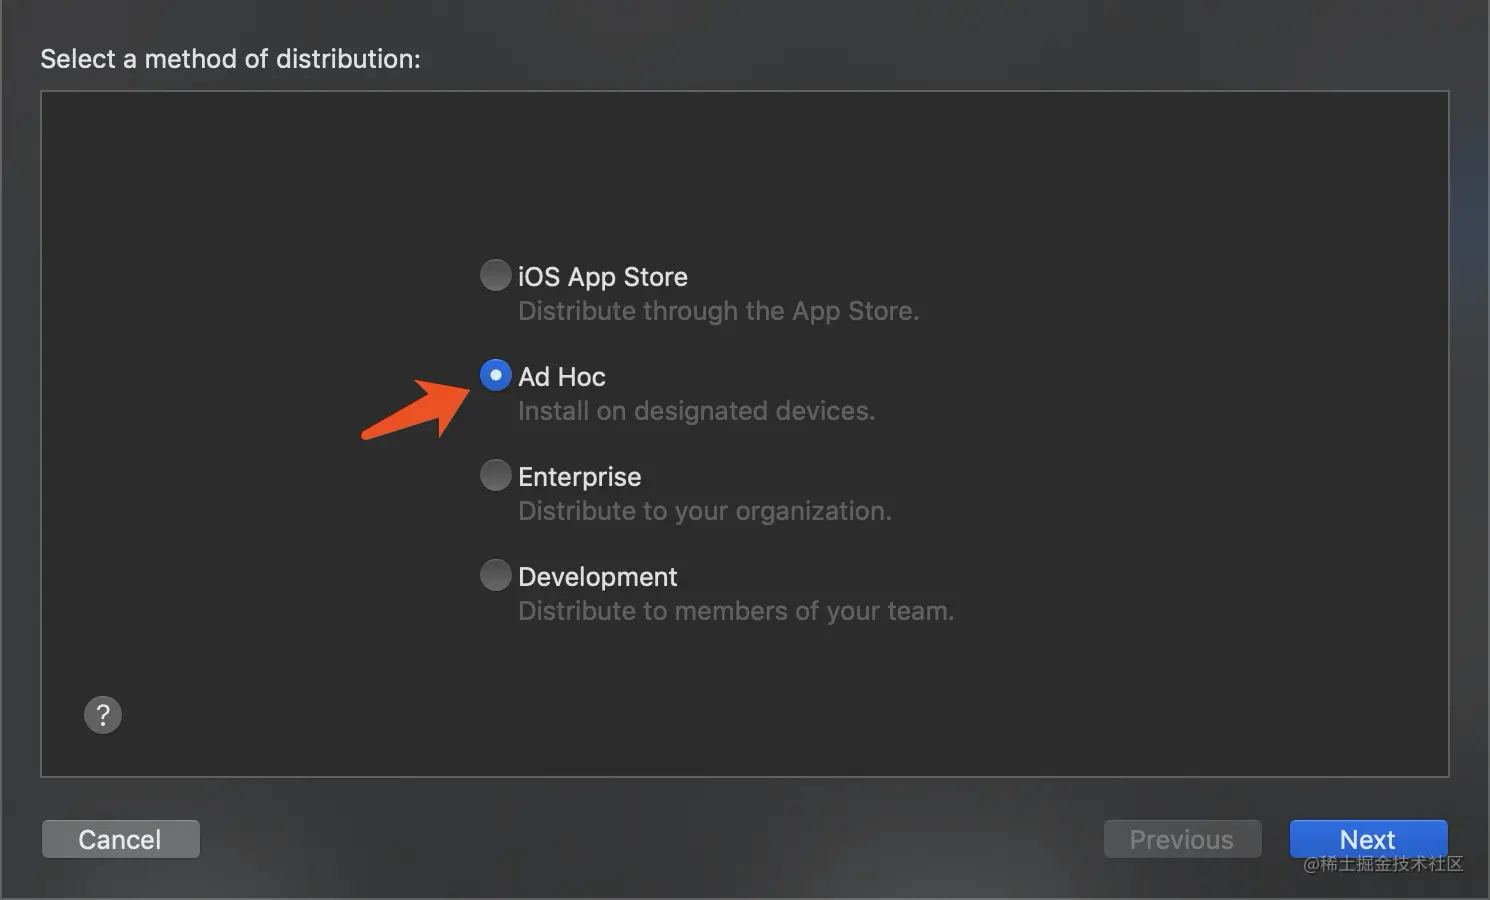Click the "Development" option label

pyautogui.click(x=597, y=577)
